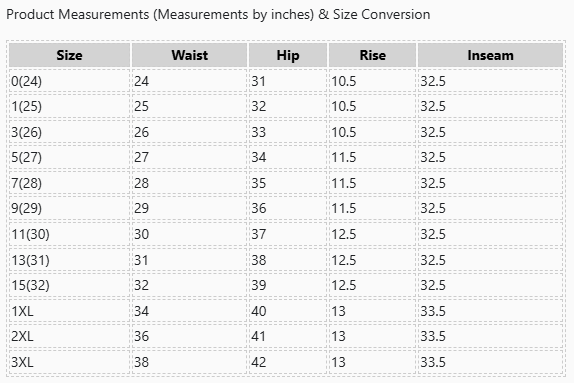The image size is (574, 383).
Task: Select the 15(32) size cell
Action: 70,285
